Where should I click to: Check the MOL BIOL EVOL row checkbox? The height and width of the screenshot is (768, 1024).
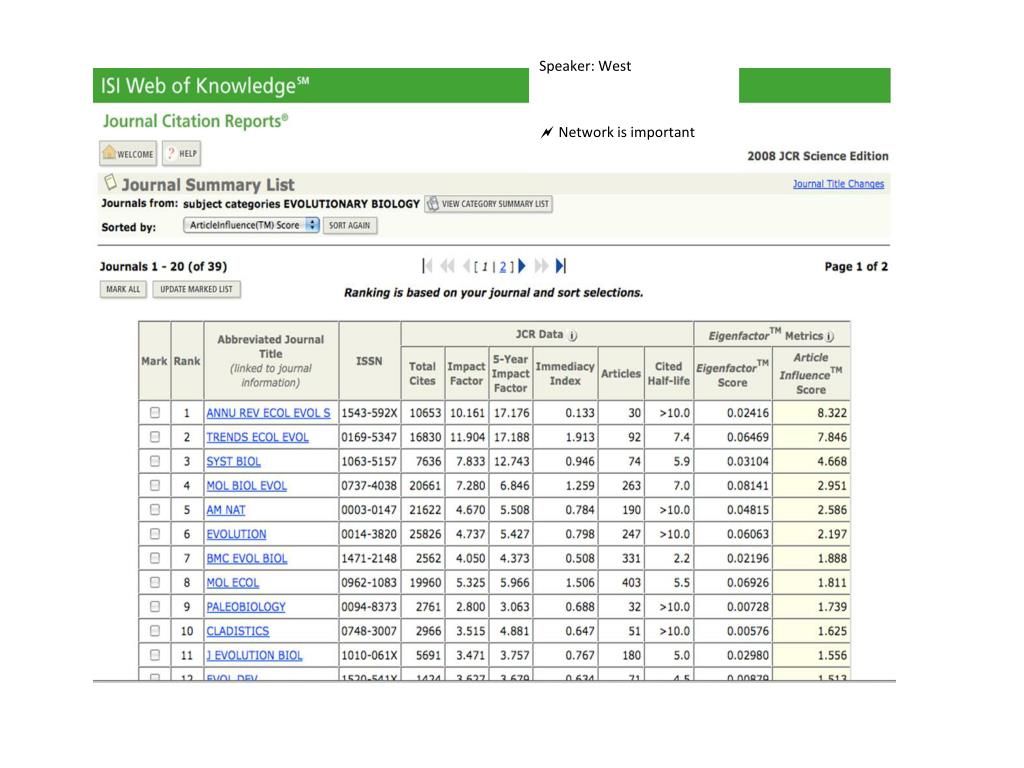[155, 485]
